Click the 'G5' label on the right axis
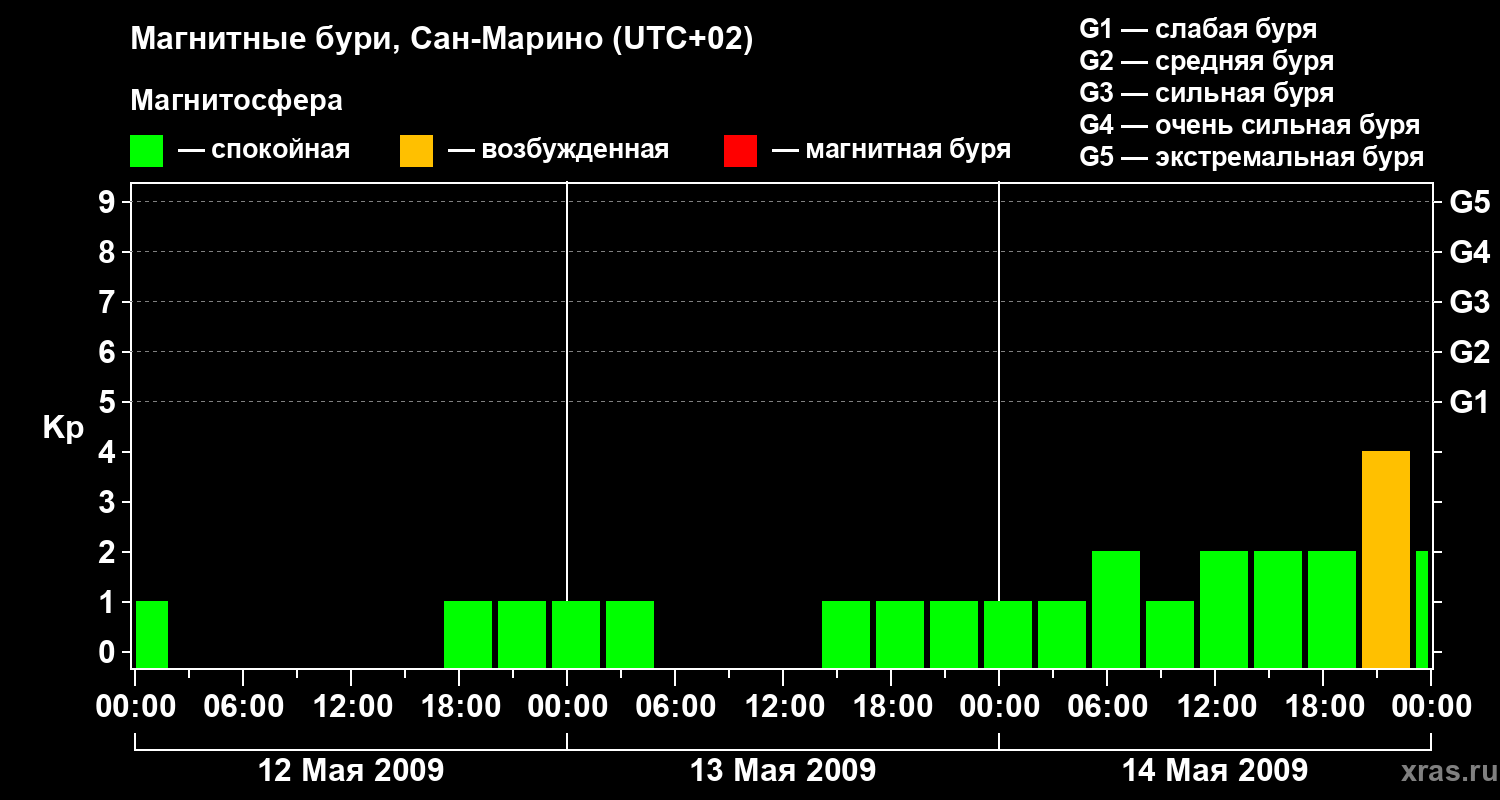 click(1469, 202)
